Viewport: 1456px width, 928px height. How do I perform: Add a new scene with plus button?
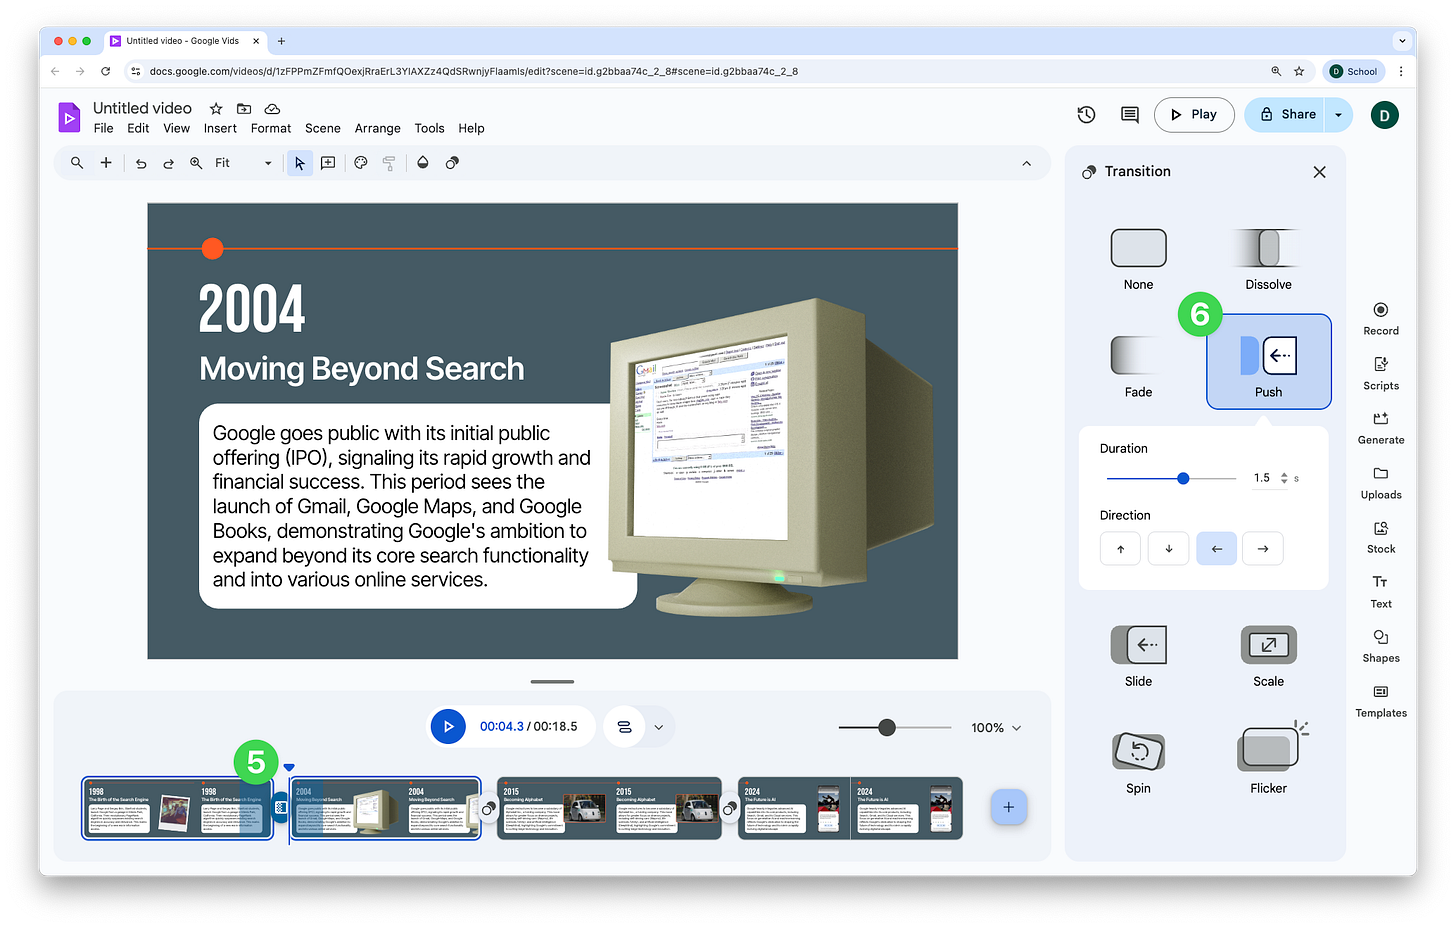pyautogui.click(x=1008, y=807)
